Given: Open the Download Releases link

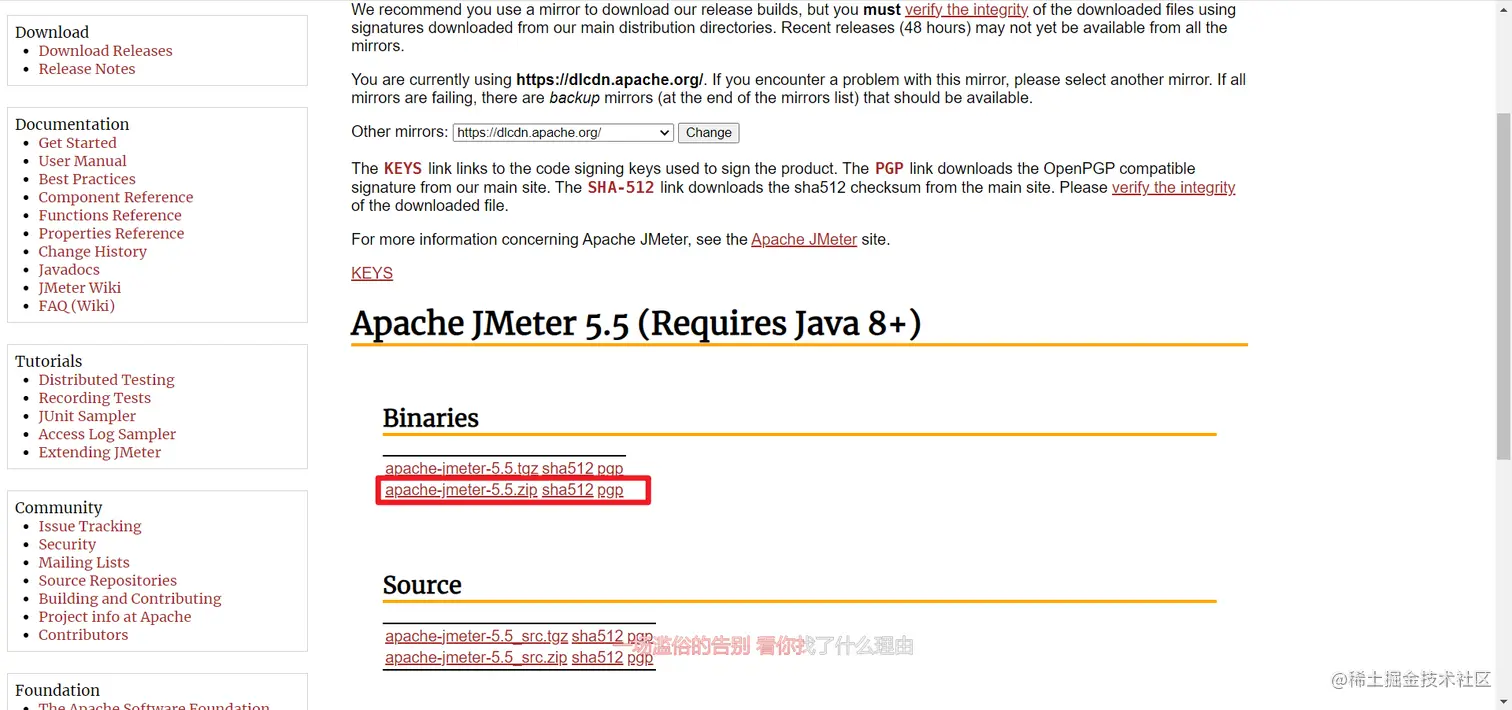Looking at the screenshot, I should click(105, 51).
